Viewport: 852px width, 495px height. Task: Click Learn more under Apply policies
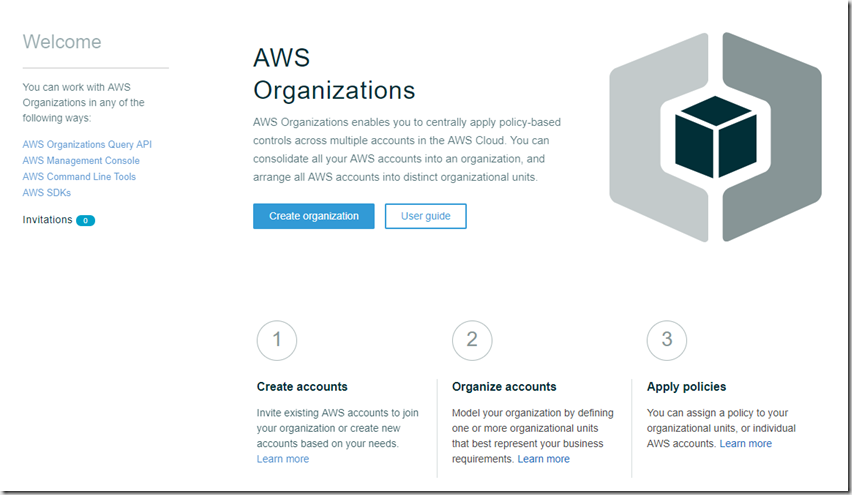746,444
